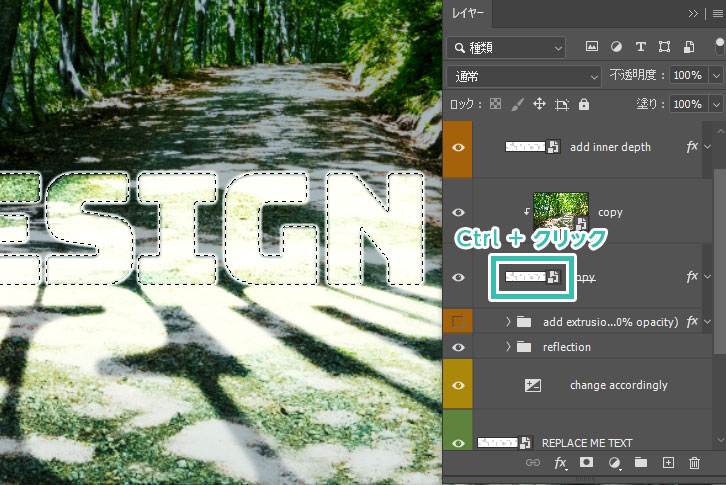This screenshot has width=726, height=485.
Task: Expand the 'reflection' layer group
Action: 508,347
